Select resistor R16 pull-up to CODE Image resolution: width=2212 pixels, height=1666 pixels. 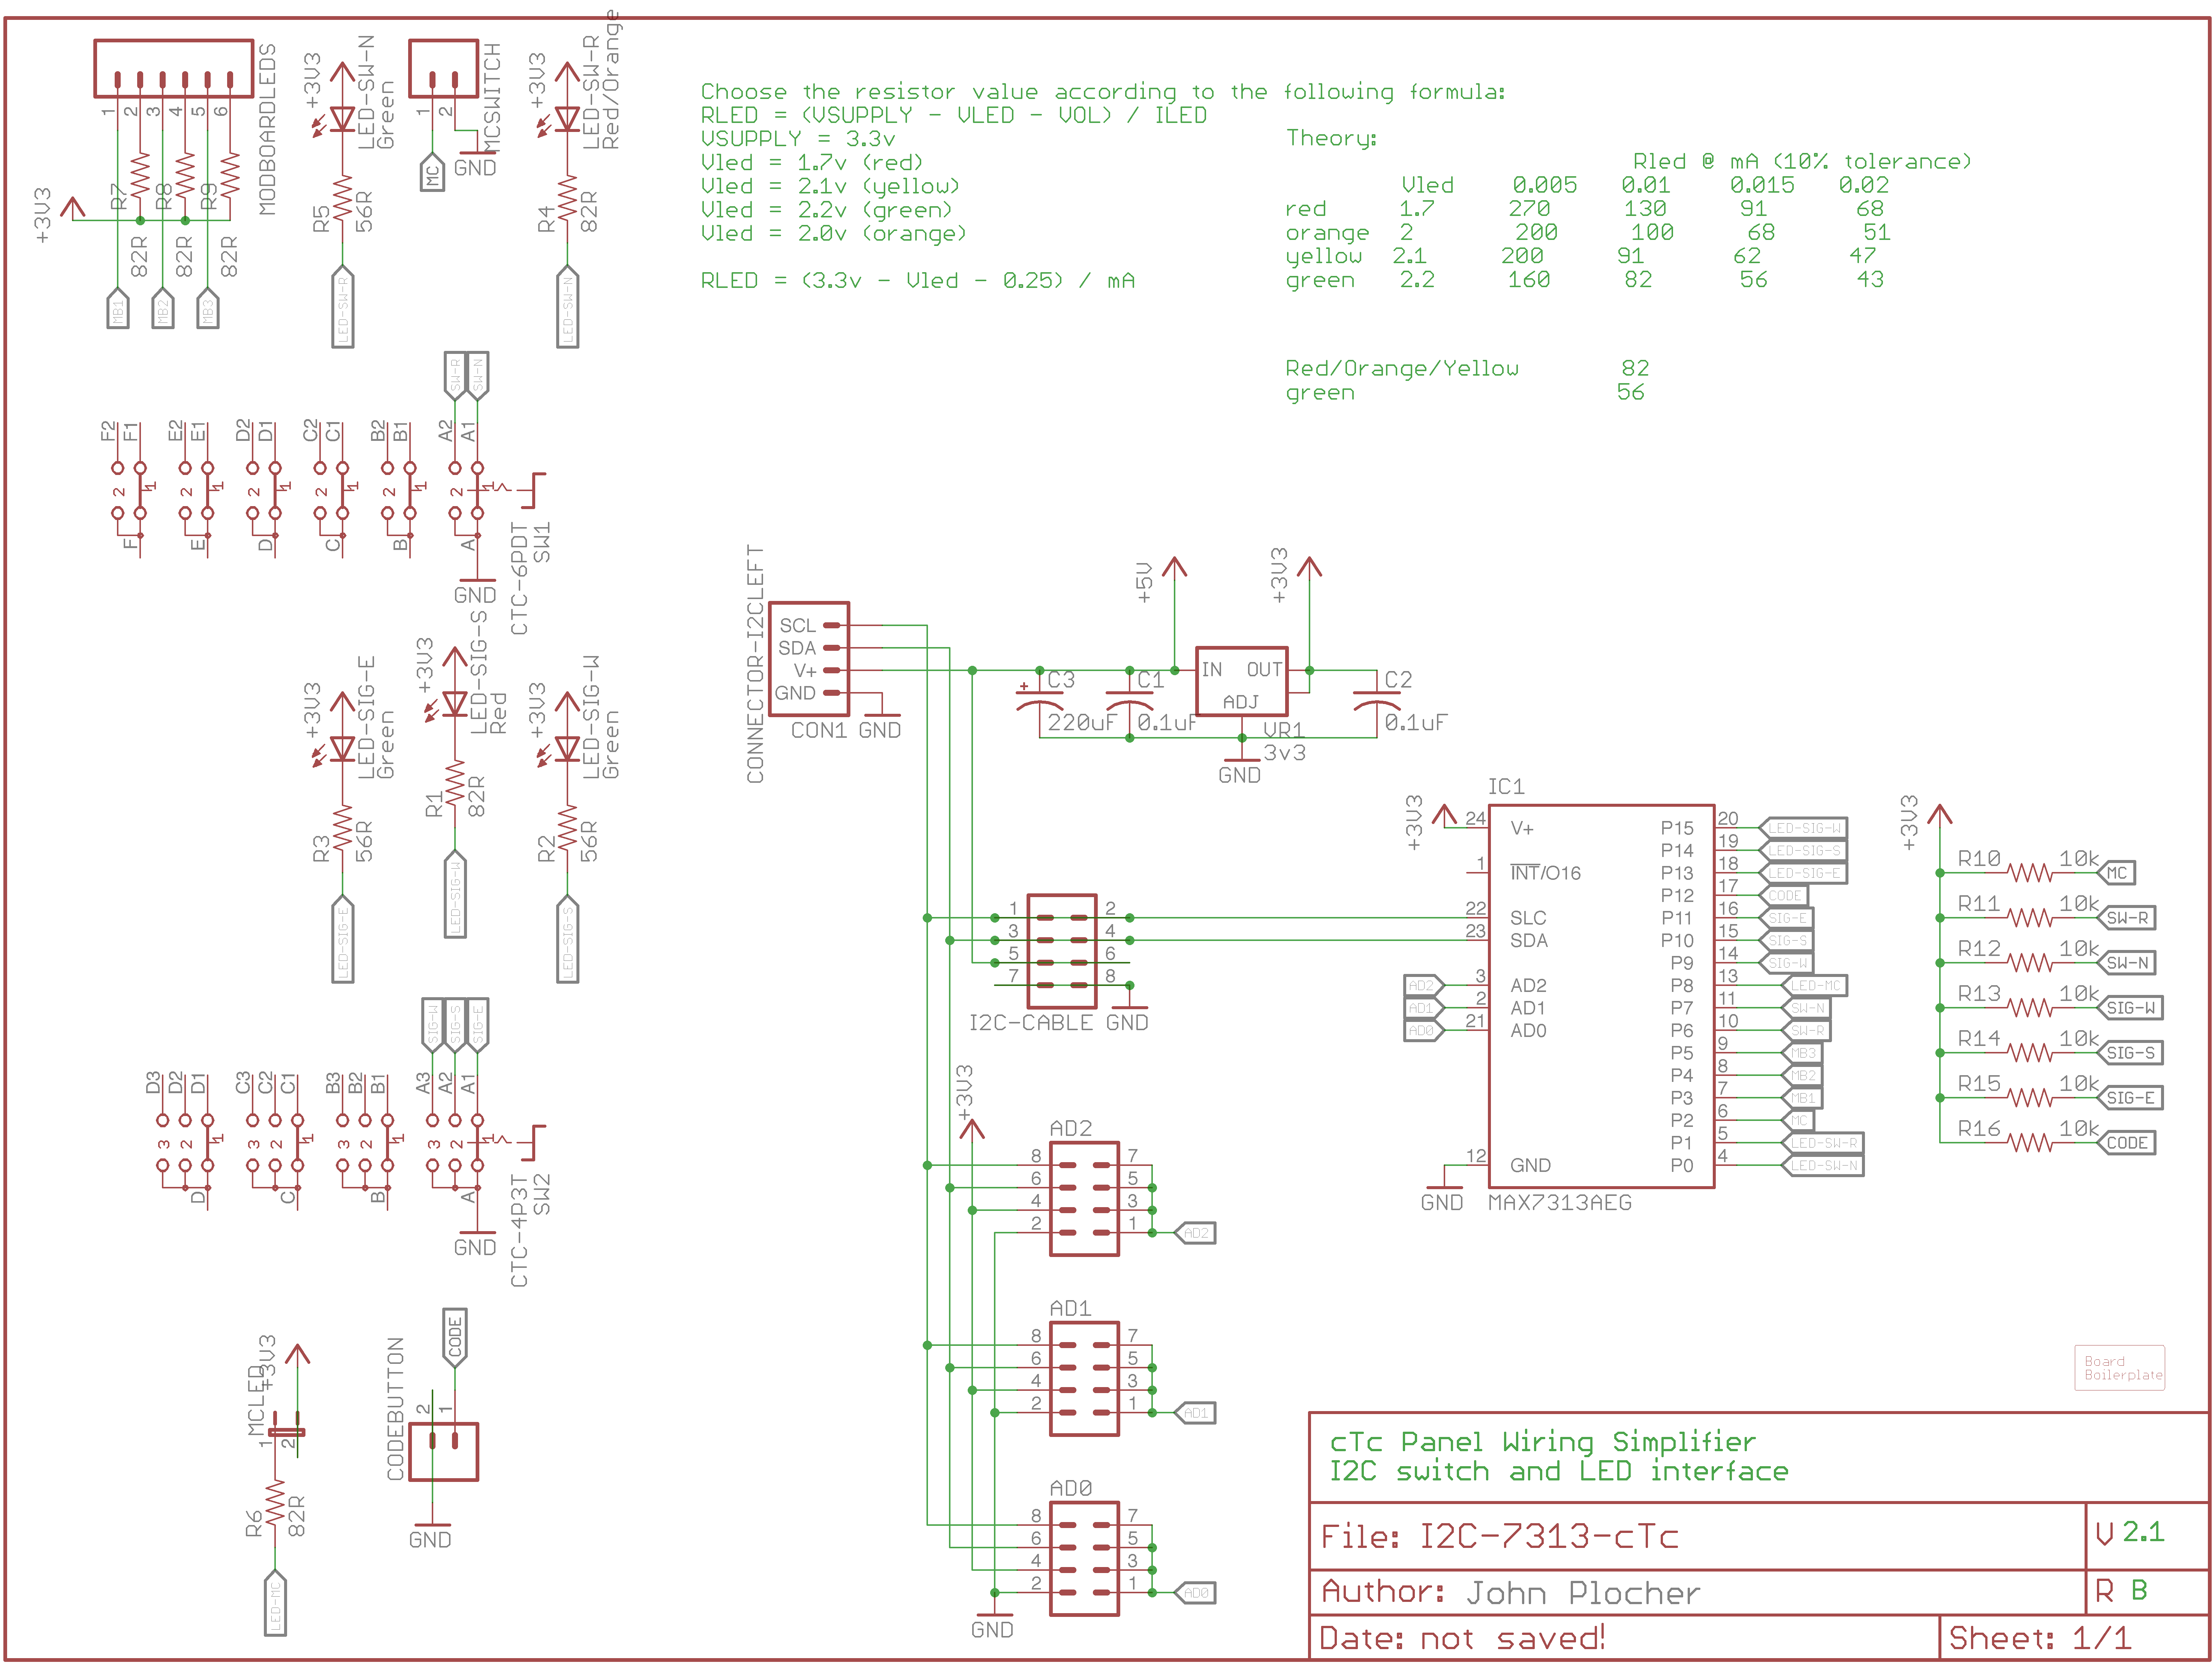pos(2030,1143)
